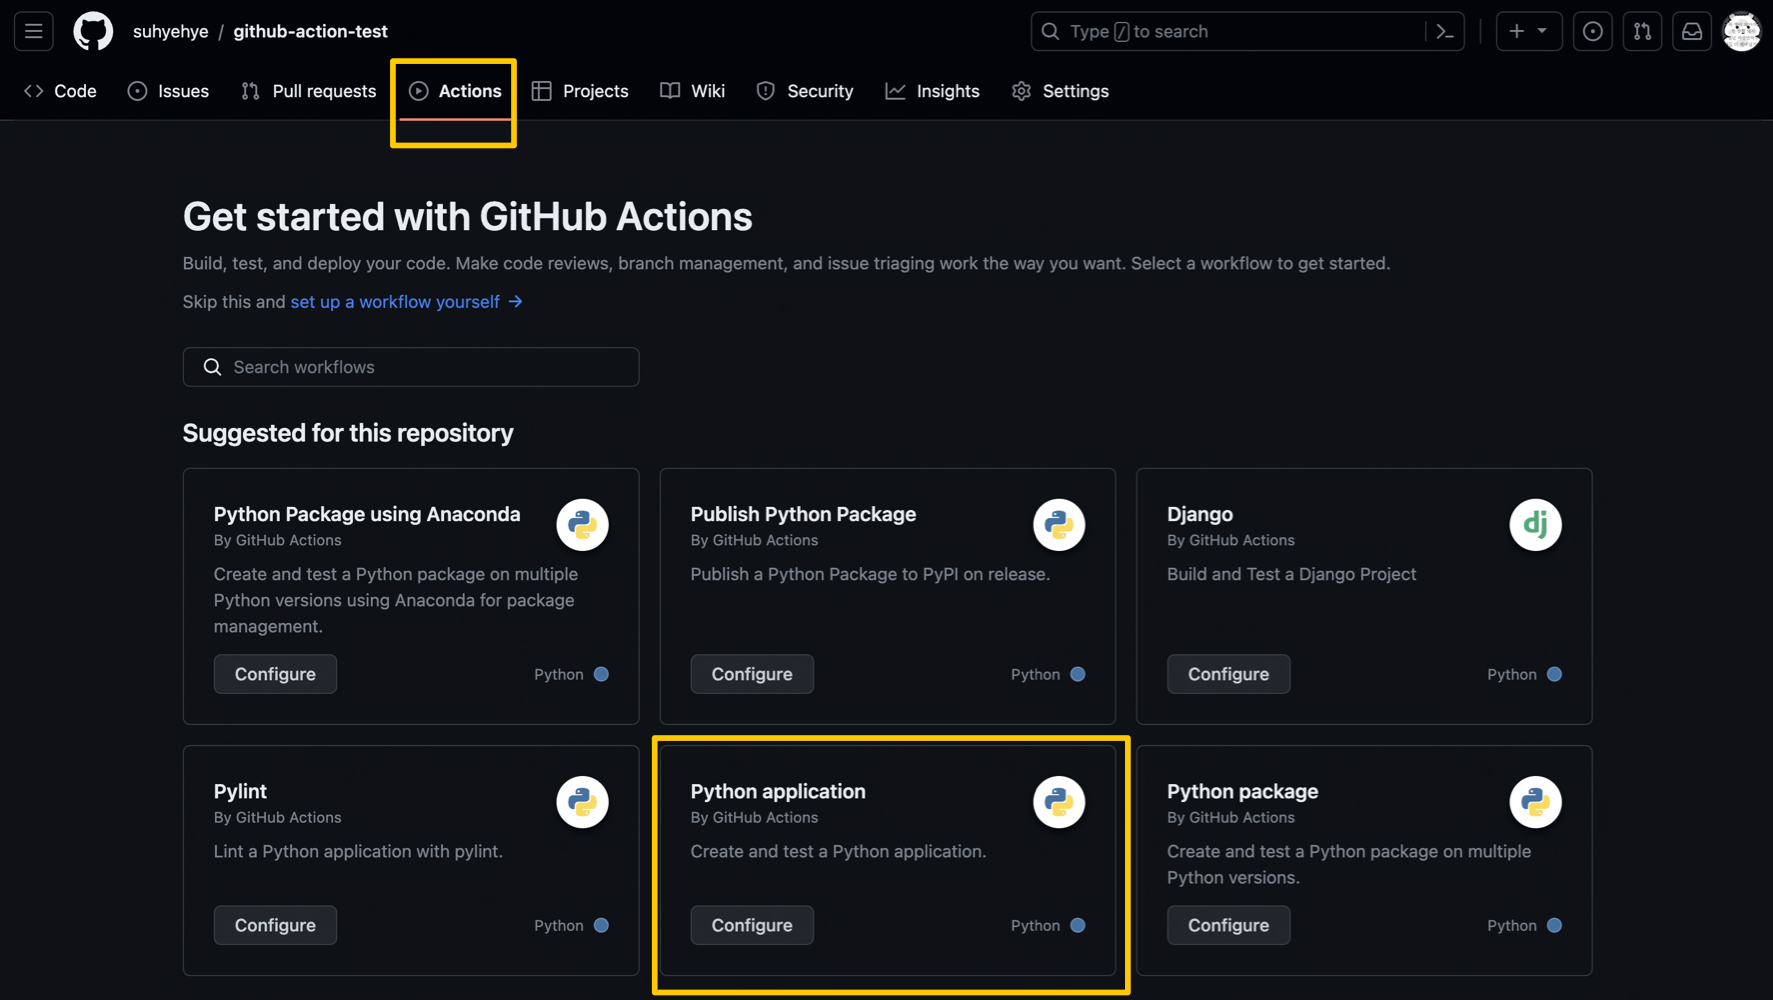1773x1000 pixels.
Task: Click the github-action-test repository link
Action: [311, 31]
